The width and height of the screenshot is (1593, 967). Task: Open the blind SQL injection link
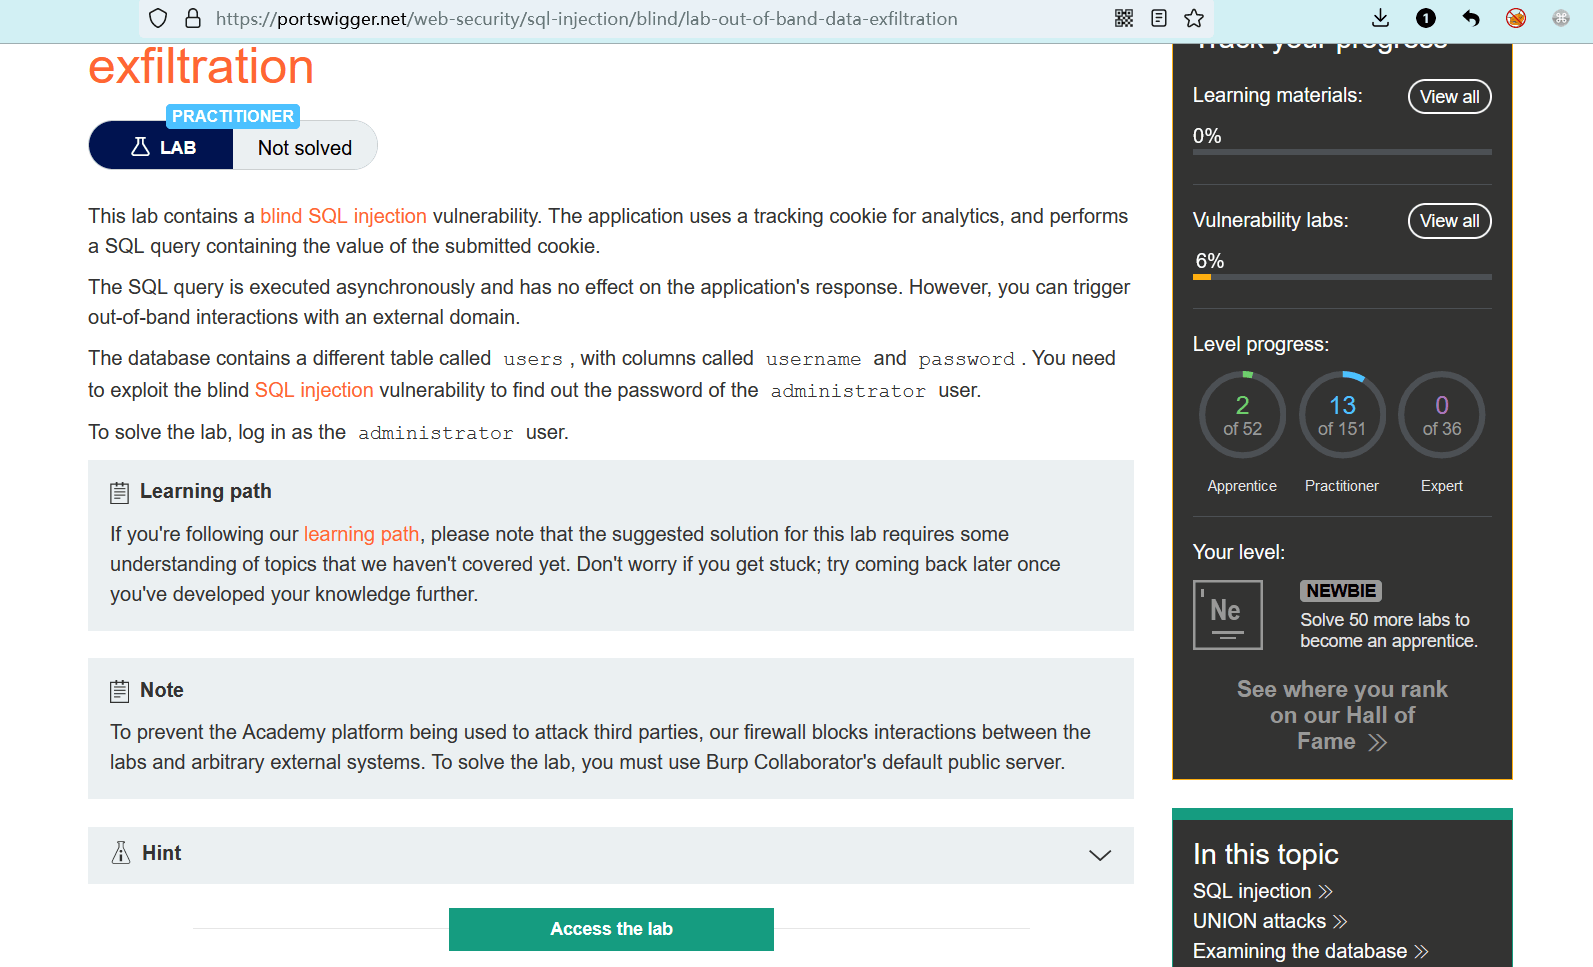tap(343, 216)
